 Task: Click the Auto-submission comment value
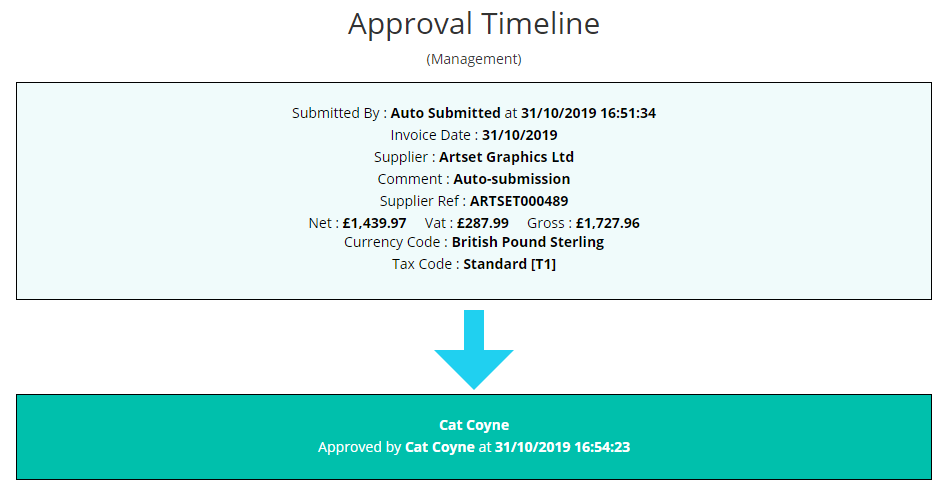coord(512,179)
